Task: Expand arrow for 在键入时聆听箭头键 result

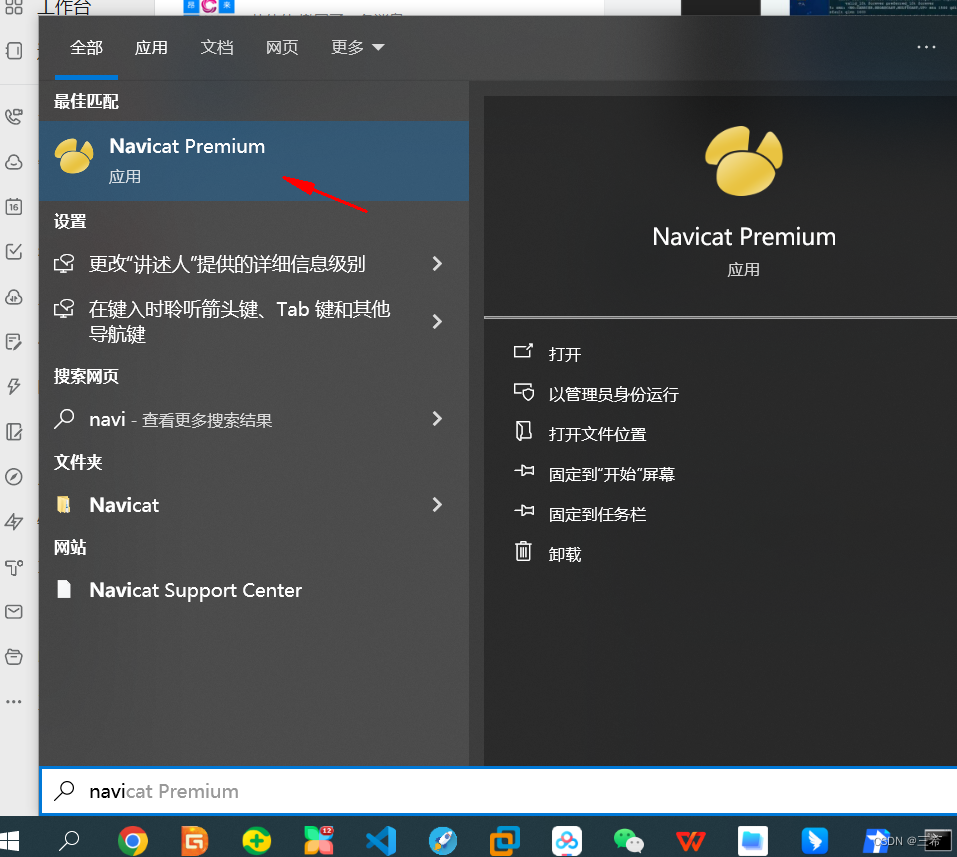Action: click(x=437, y=322)
